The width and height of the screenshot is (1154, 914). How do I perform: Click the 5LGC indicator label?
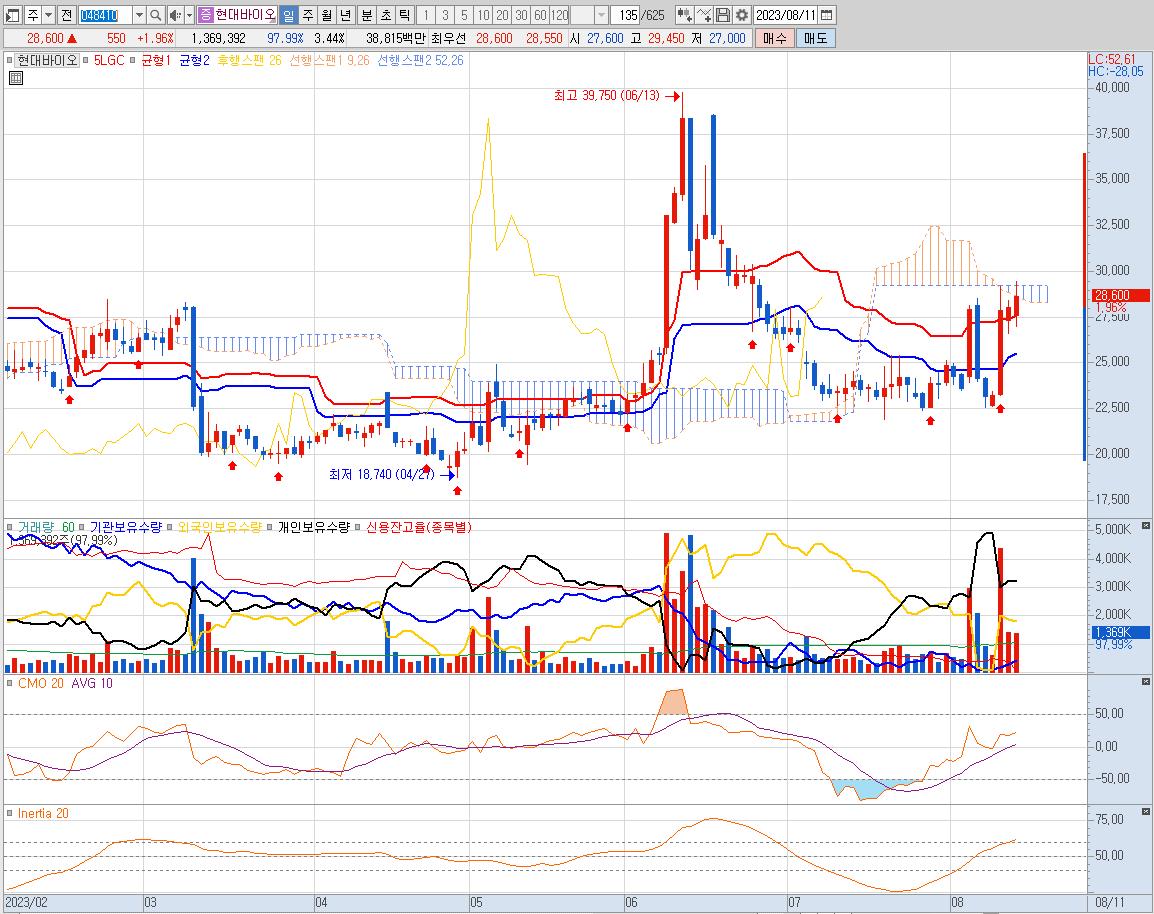coord(109,60)
